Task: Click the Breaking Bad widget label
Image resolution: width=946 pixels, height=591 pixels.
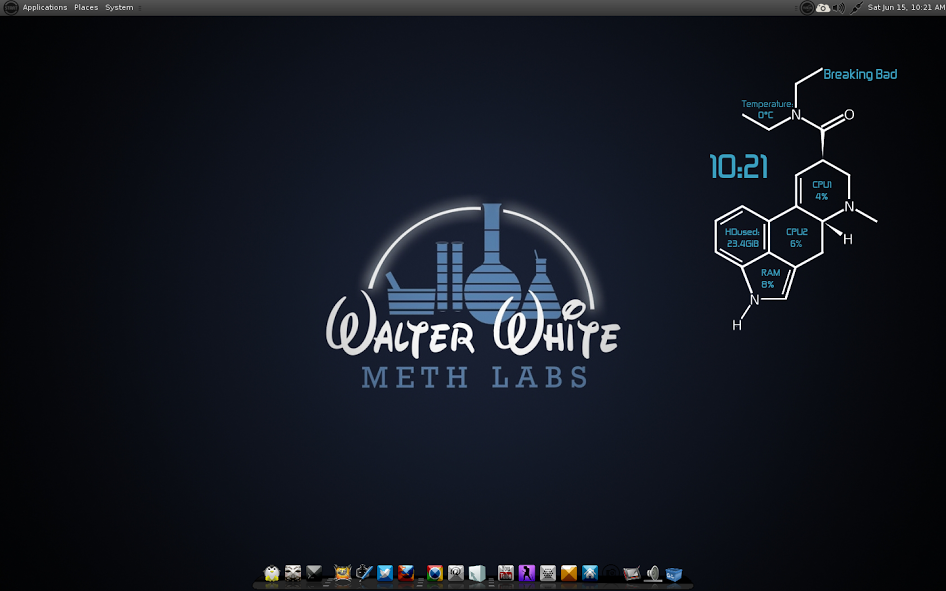Action: (860, 74)
